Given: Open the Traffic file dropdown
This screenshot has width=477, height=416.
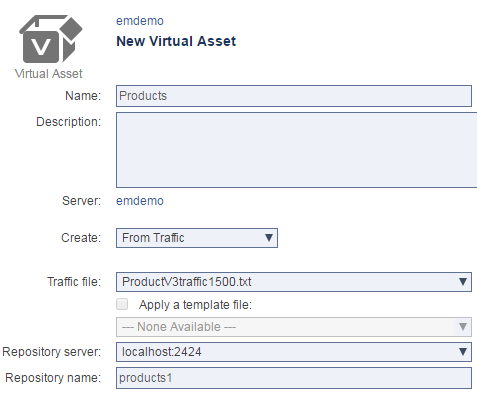Looking at the screenshot, I should [x=294, y=282].
